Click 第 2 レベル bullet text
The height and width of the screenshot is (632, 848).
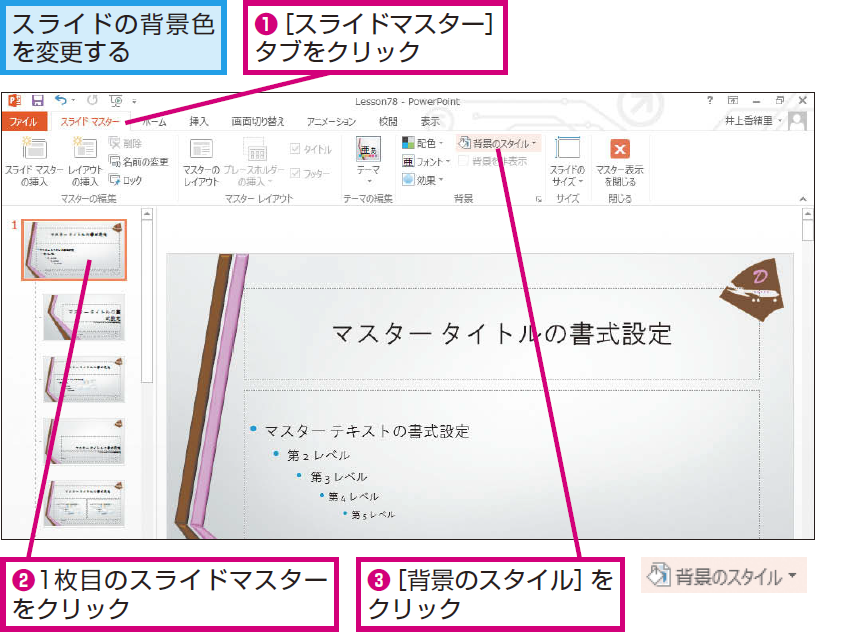(319, 455)
